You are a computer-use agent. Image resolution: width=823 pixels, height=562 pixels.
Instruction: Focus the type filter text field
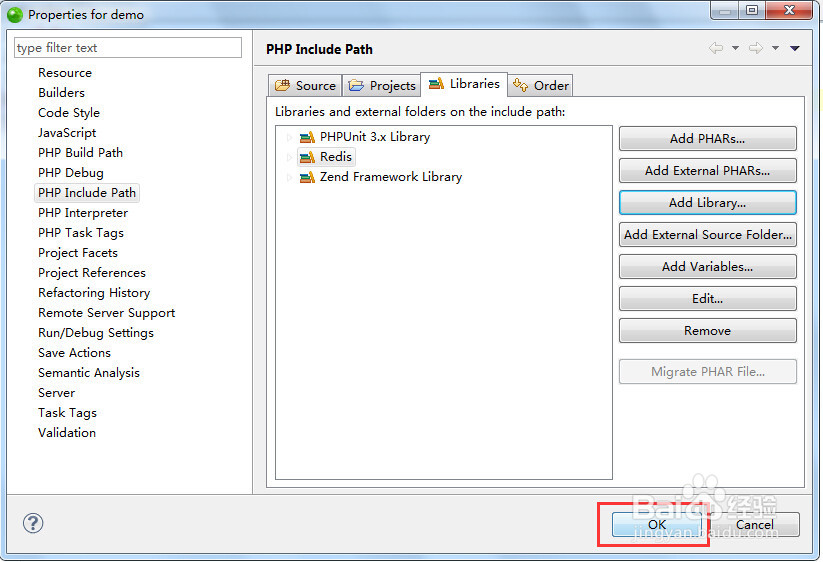pyautogui.click(x=128, y=48)
